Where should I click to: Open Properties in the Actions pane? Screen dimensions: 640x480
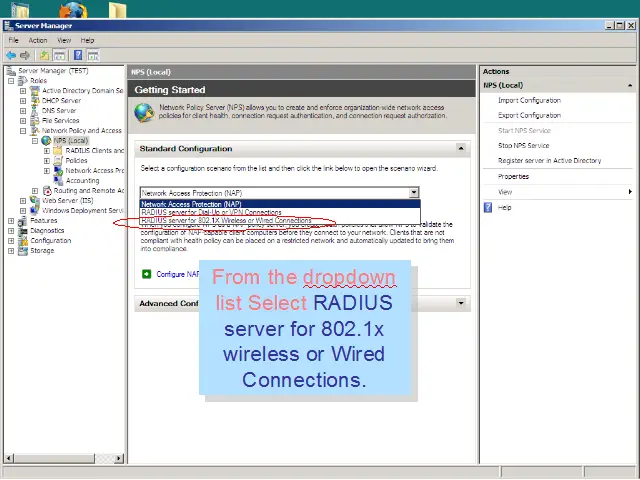click(513, 177)
